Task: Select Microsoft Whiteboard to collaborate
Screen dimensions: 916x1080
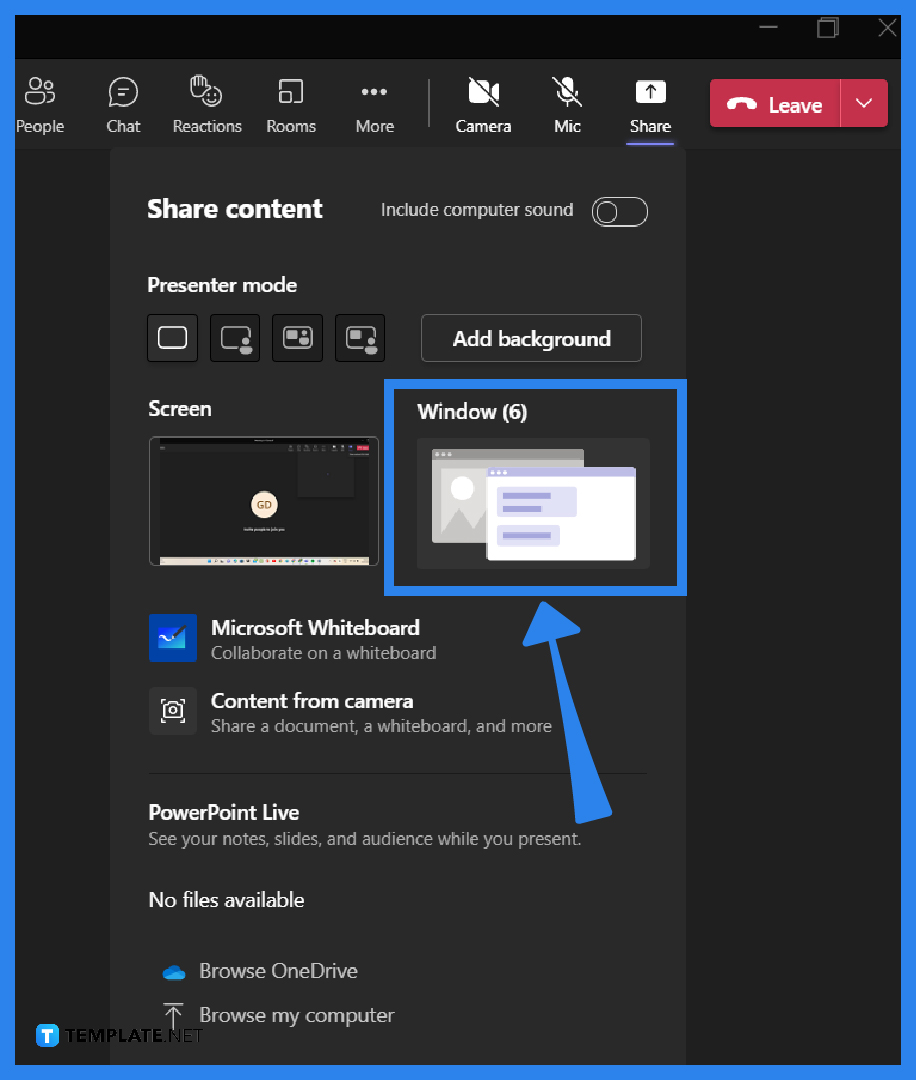Action: (x=315, y=638)
